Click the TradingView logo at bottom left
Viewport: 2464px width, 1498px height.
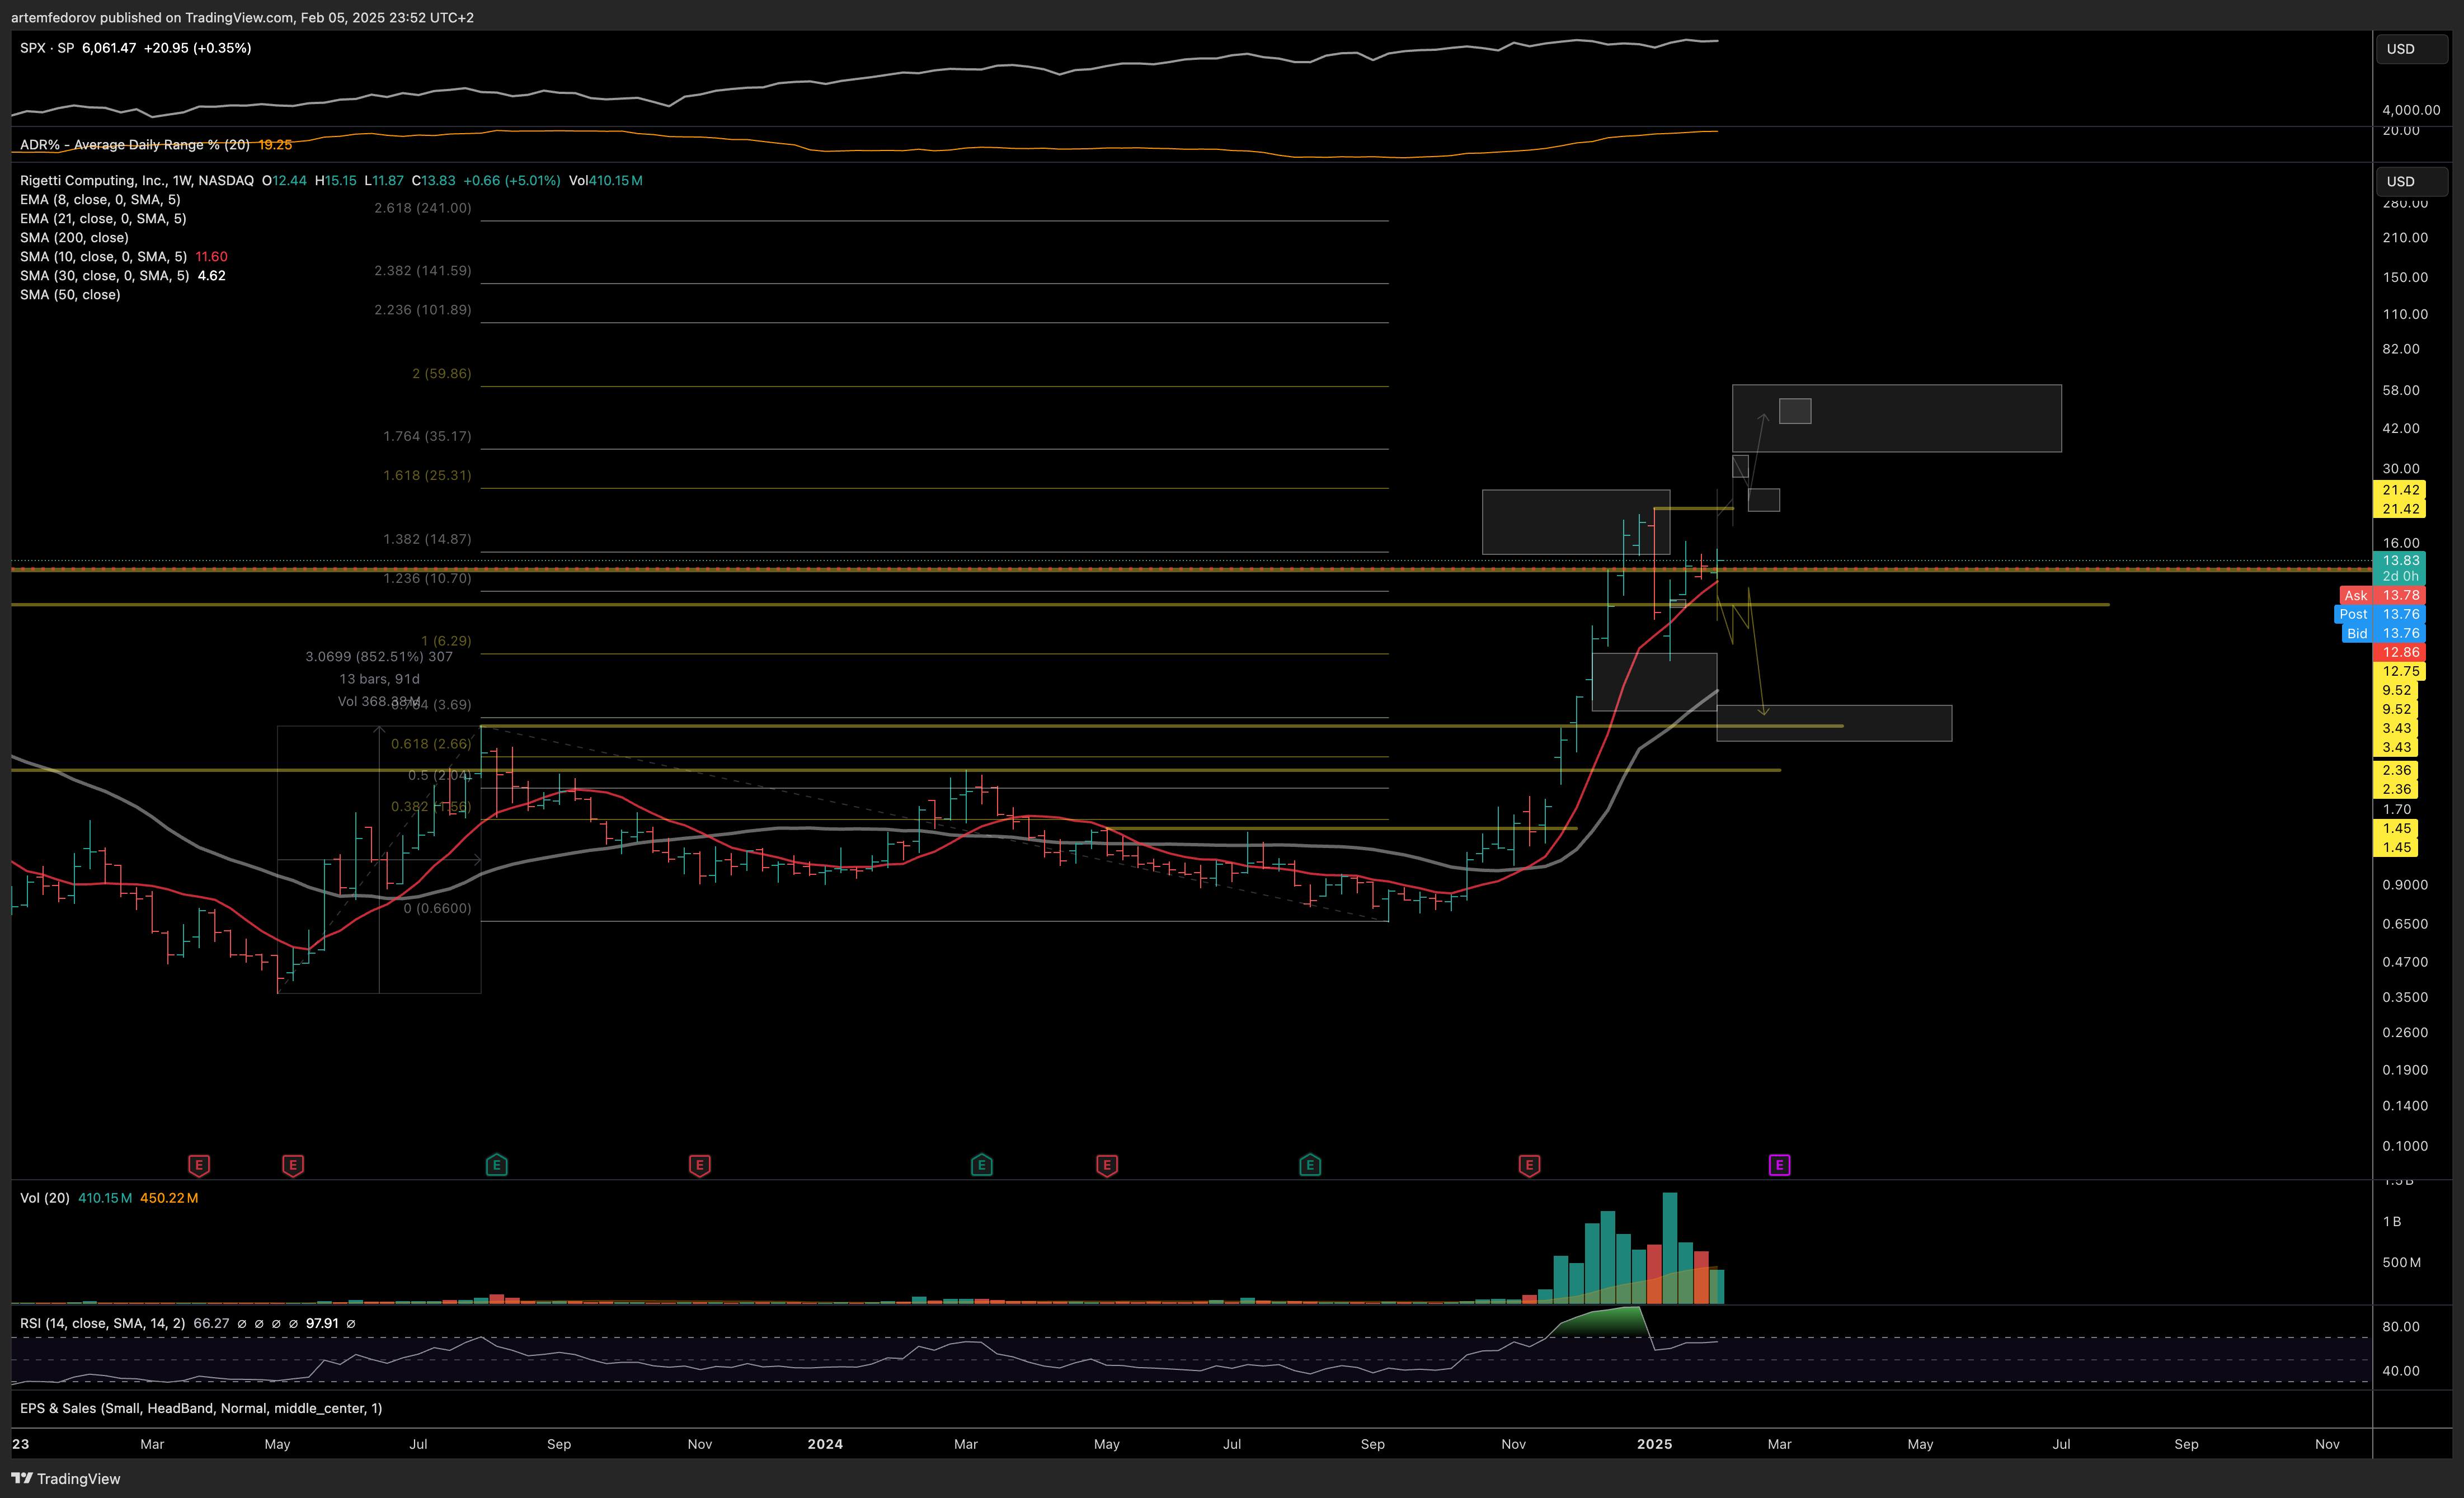pos(66,1478)
